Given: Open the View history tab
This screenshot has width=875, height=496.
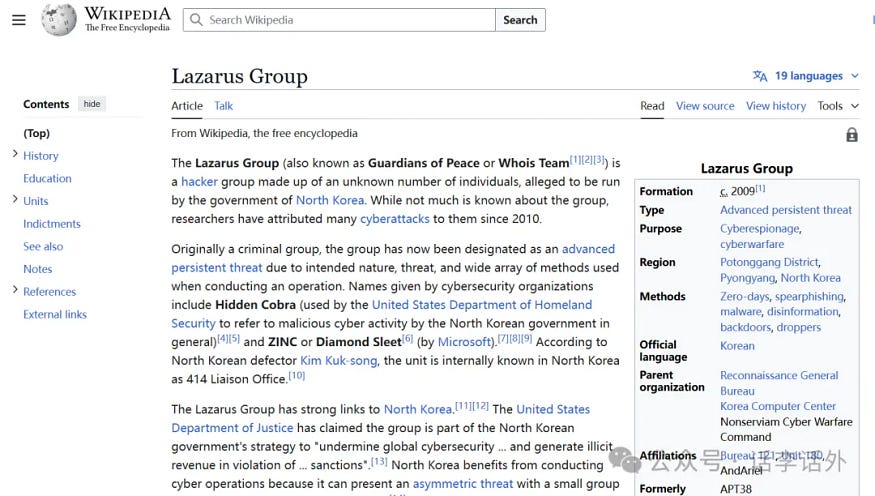Looking at the screenshot, I should coord(776,106).
